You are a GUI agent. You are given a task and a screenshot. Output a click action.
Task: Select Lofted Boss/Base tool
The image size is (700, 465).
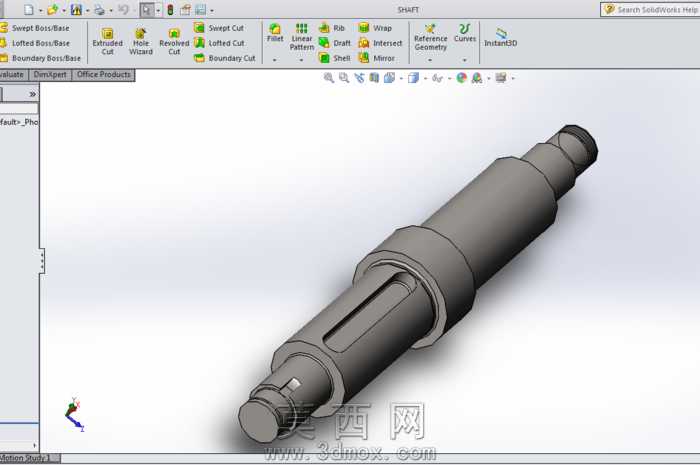click(35, 43)
